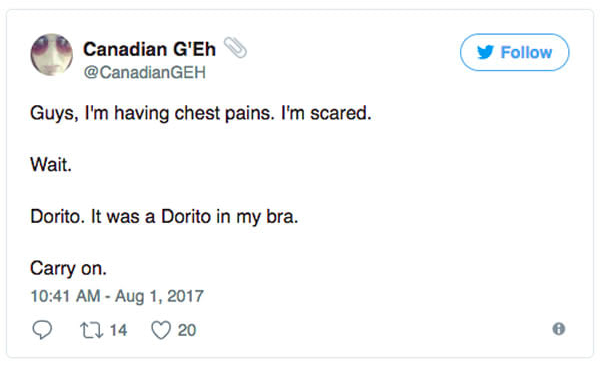Screen dimensions: 600x368
Task: Open the @CanadianGEH handle link
Action: tap(145, 72)
